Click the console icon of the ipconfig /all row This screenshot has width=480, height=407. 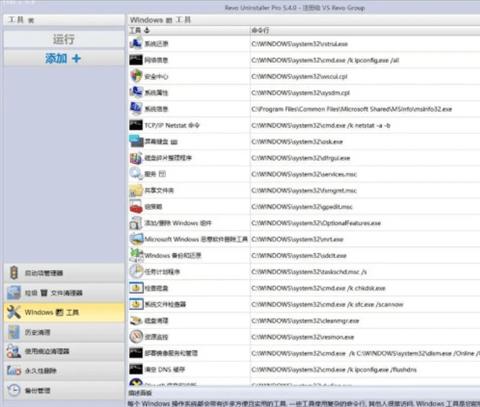tap(136, 60)
